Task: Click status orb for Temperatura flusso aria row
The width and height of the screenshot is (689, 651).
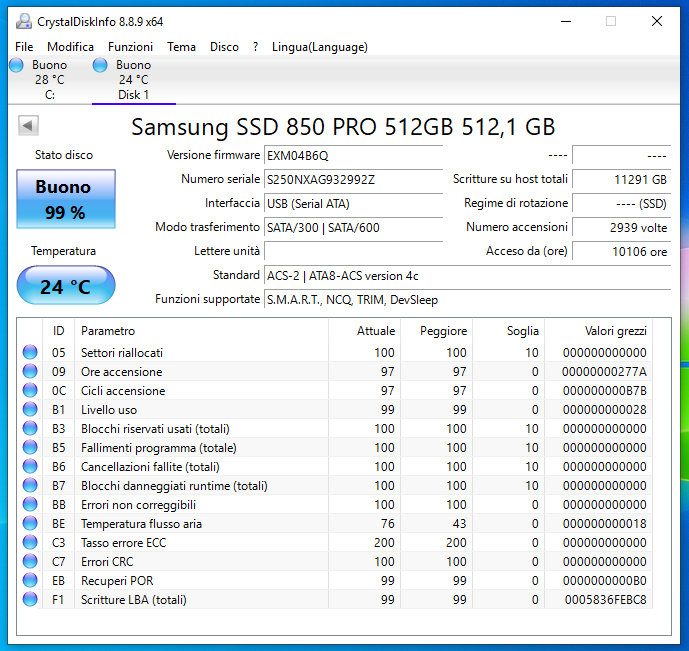Action: [30, 523]
